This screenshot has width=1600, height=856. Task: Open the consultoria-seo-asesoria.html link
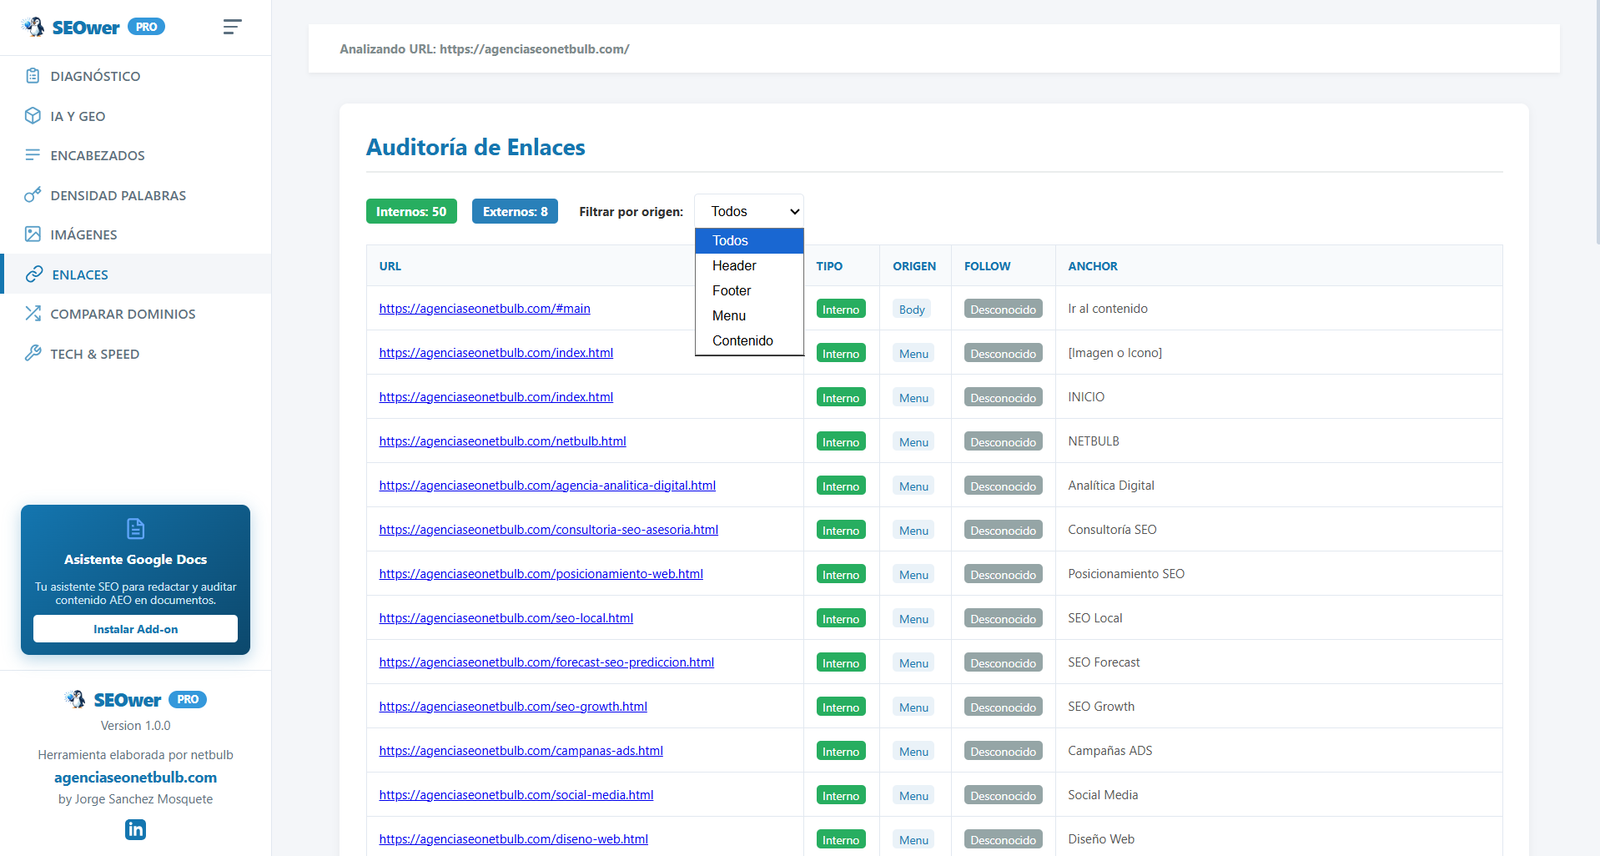point(548,529)
